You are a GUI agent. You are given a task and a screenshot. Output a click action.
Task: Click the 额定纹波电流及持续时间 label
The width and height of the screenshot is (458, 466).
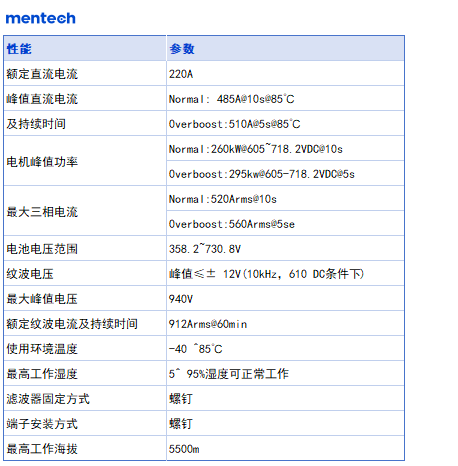tap(72, 324)
